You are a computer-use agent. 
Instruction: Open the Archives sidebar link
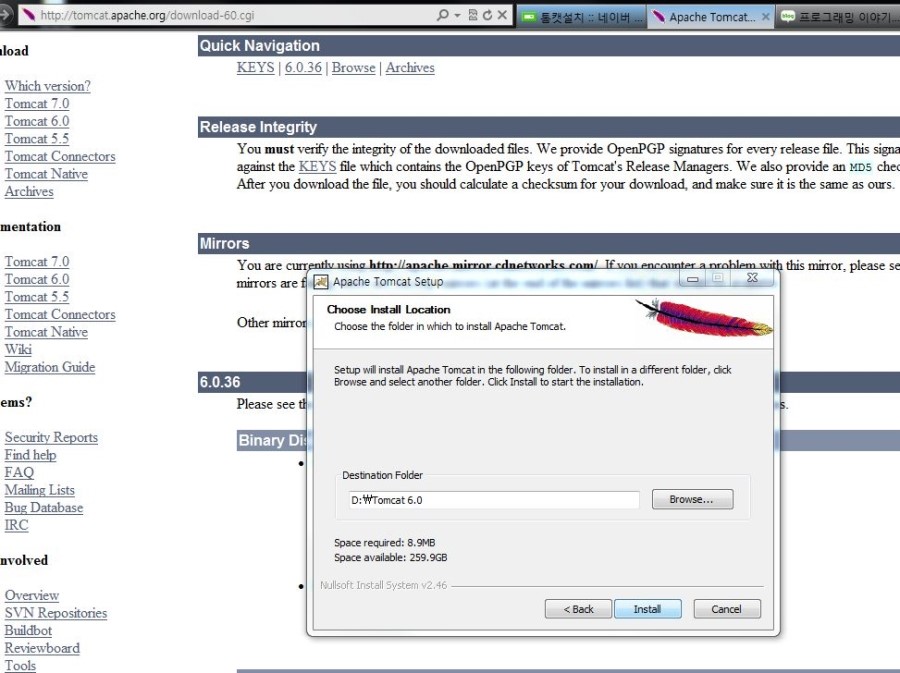point(29,192)
